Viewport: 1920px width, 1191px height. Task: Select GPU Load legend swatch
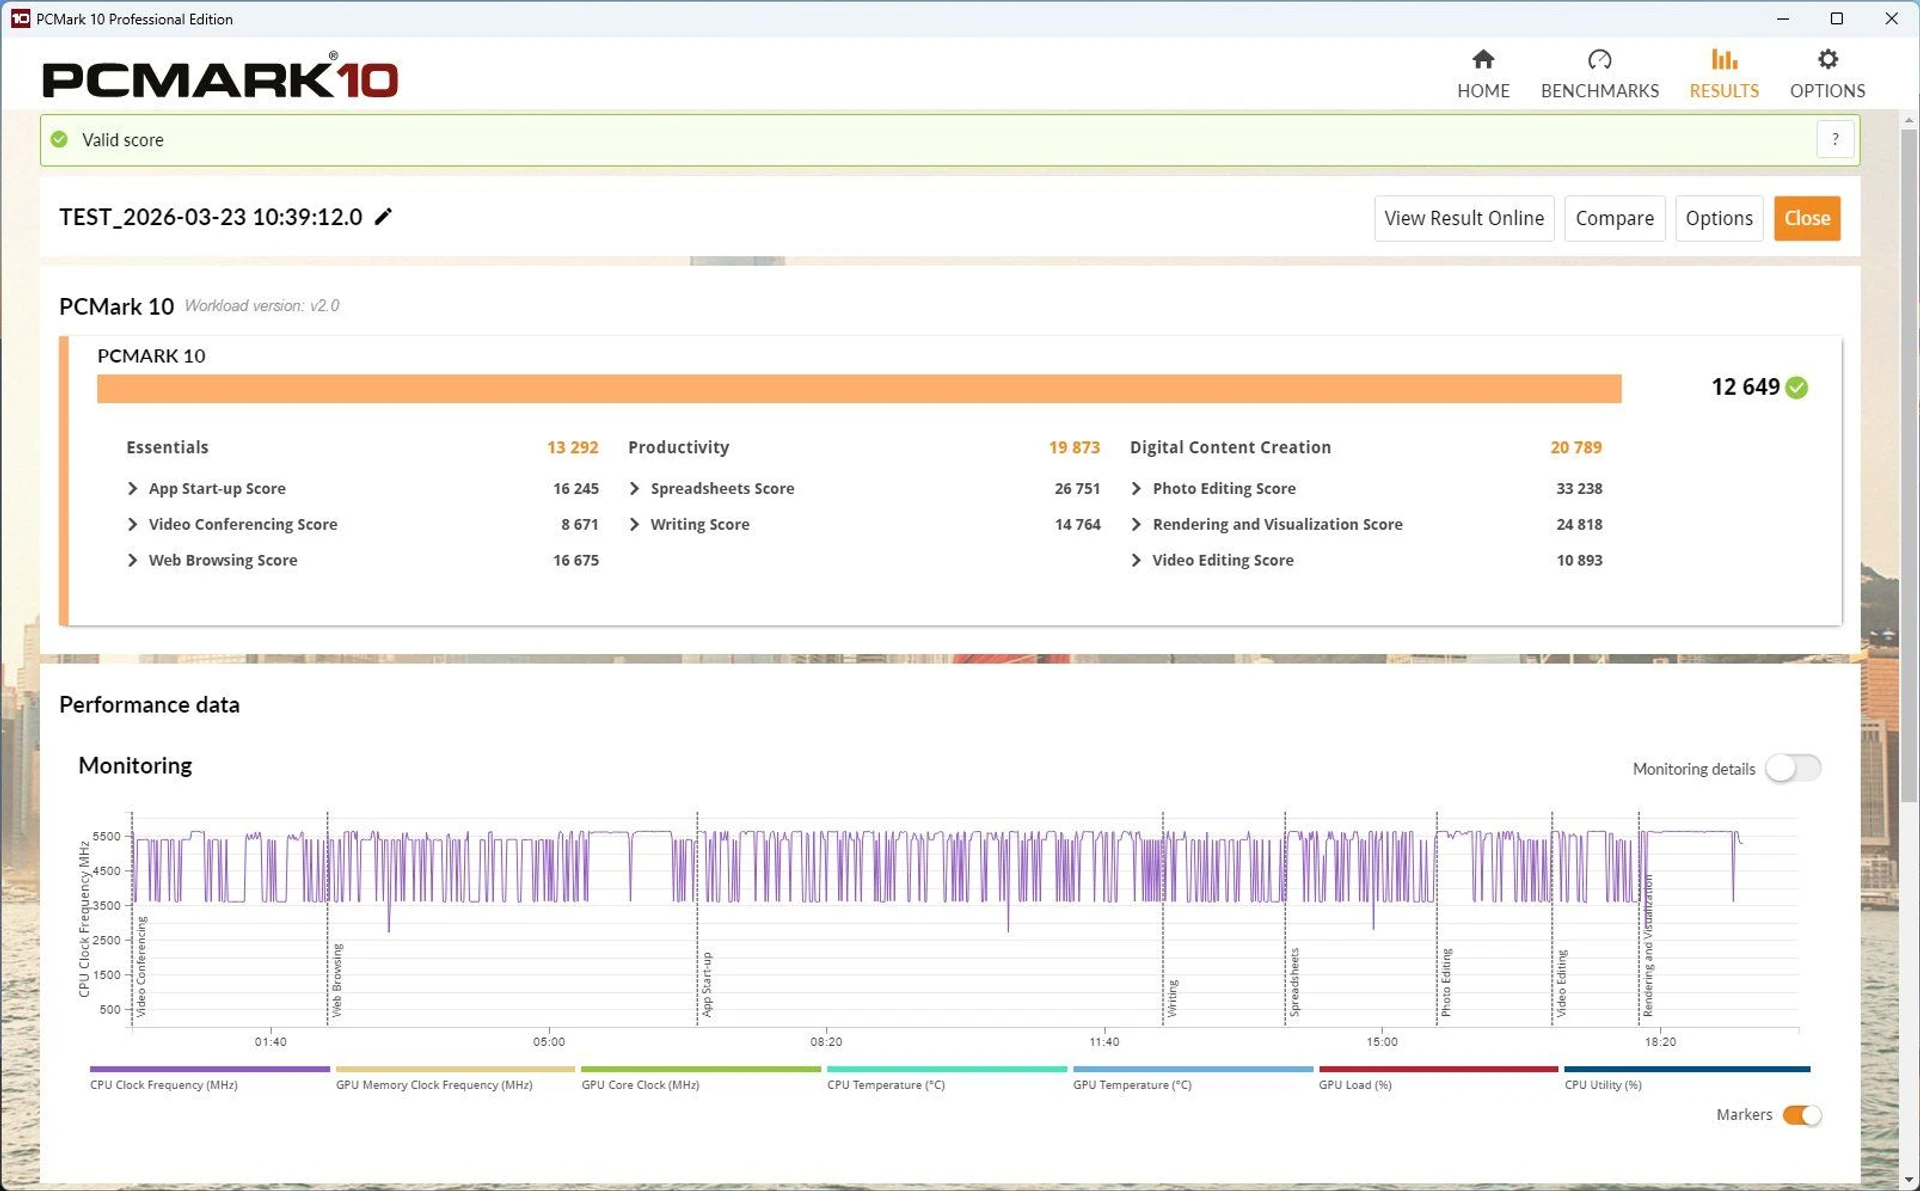1438,1069
